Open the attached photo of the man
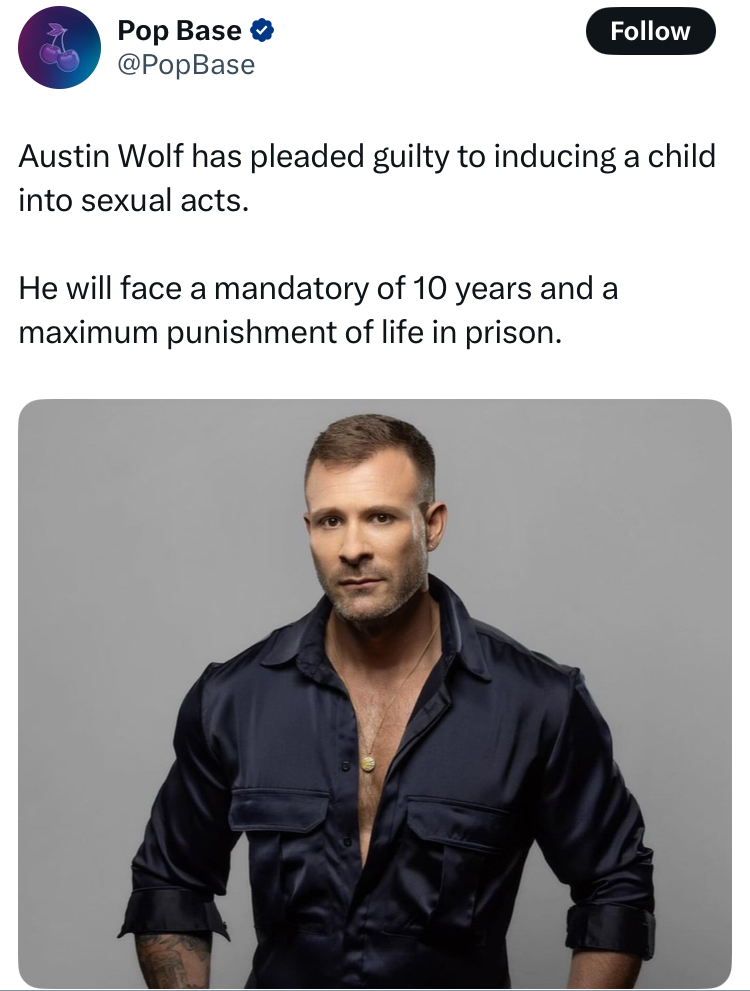Viewport: 750px width, 991px height. coord(375,693)
